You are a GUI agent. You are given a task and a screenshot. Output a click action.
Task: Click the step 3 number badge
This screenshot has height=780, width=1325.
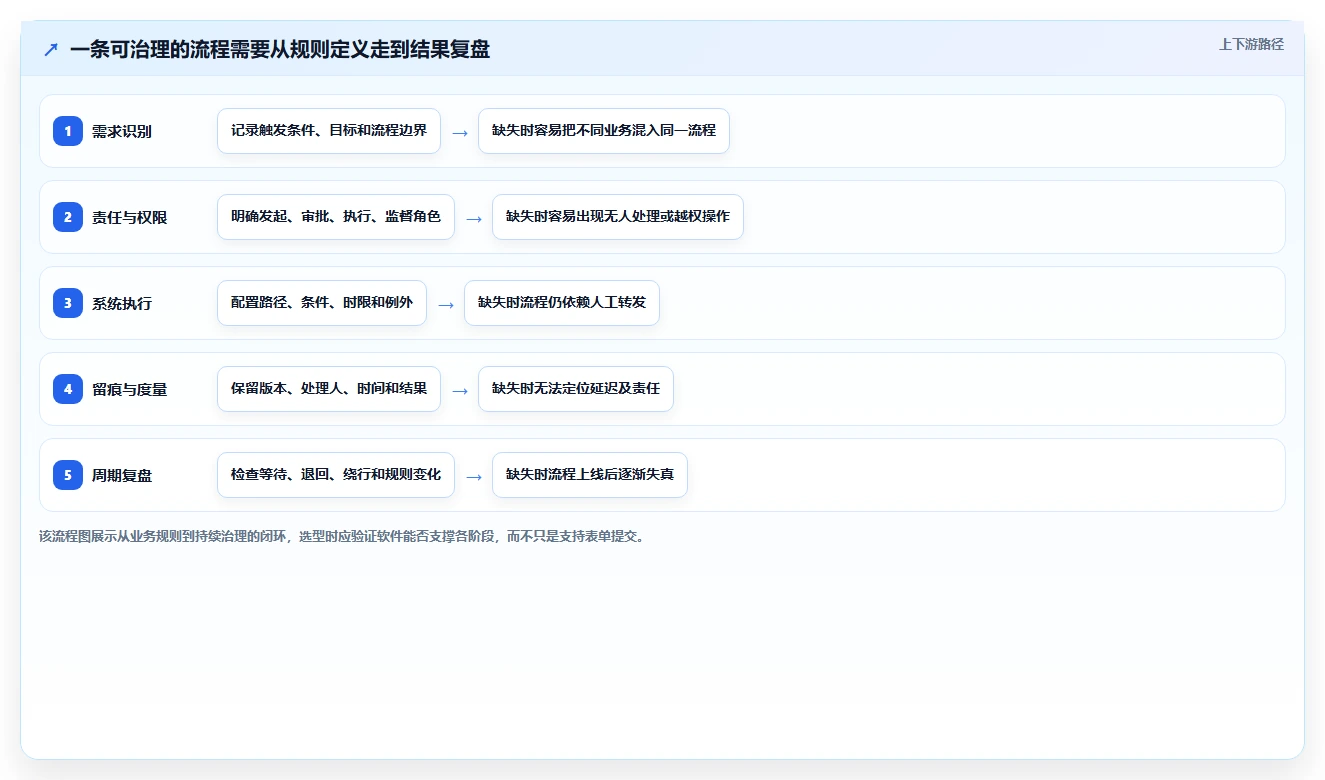coord(68,302)
